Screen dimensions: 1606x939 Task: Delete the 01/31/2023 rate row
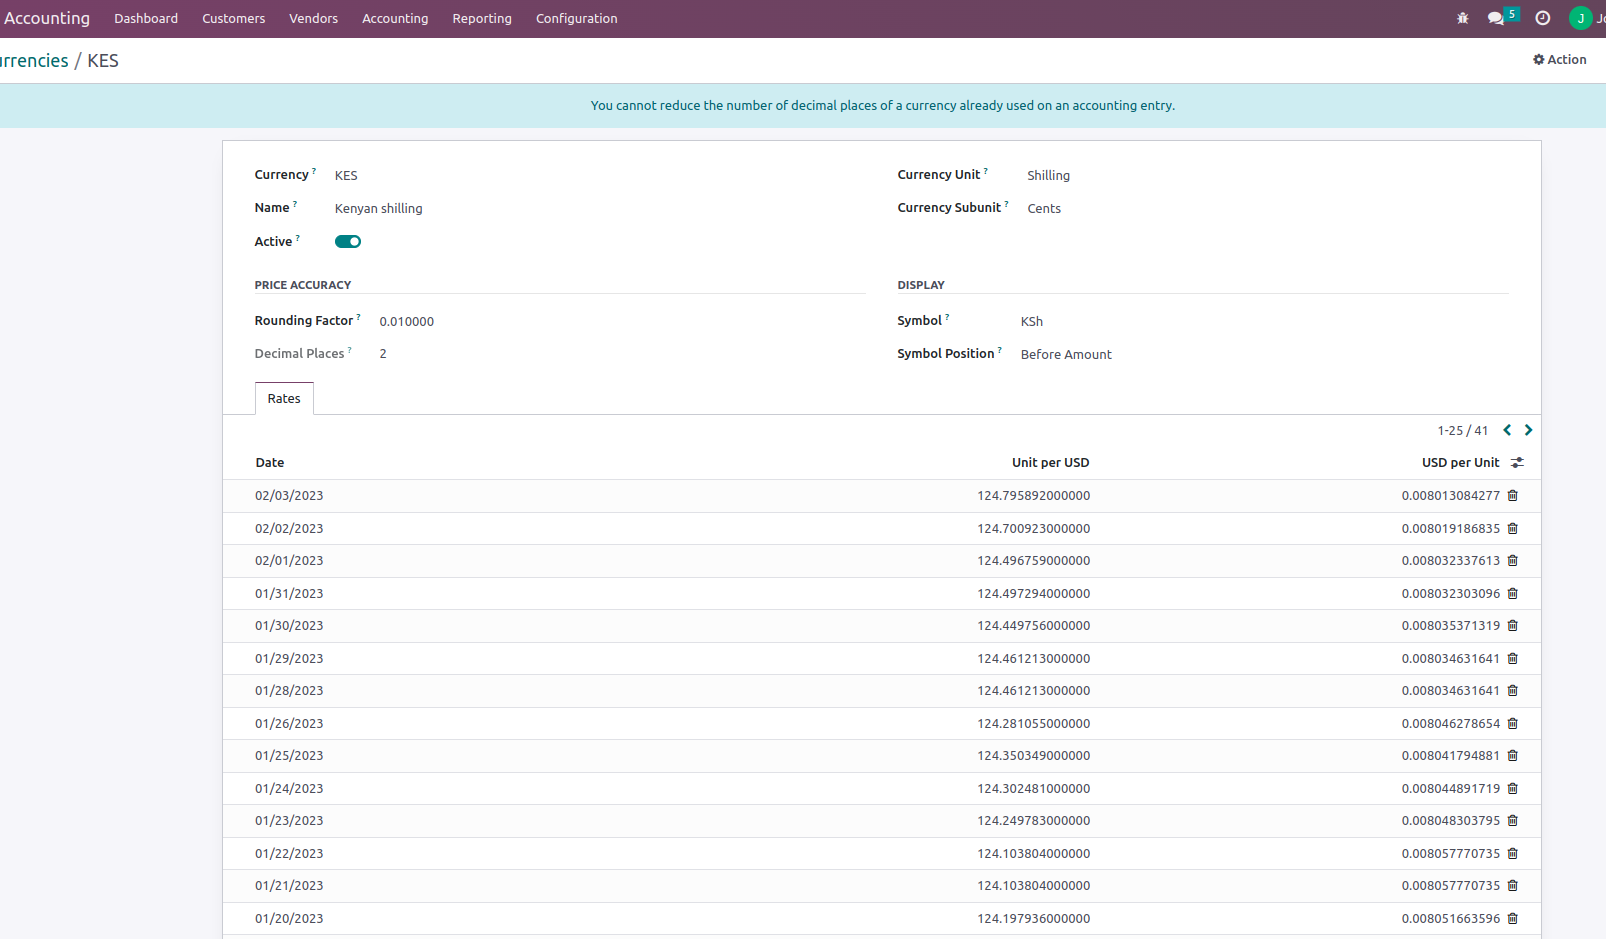[1513, 594]
